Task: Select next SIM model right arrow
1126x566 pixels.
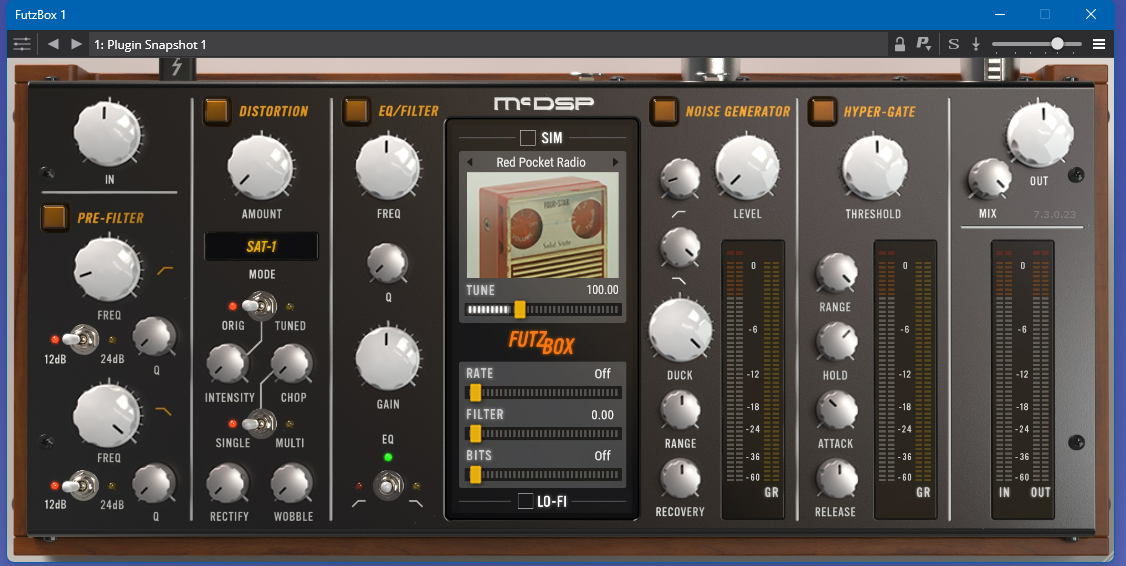Action: point(615,162)
